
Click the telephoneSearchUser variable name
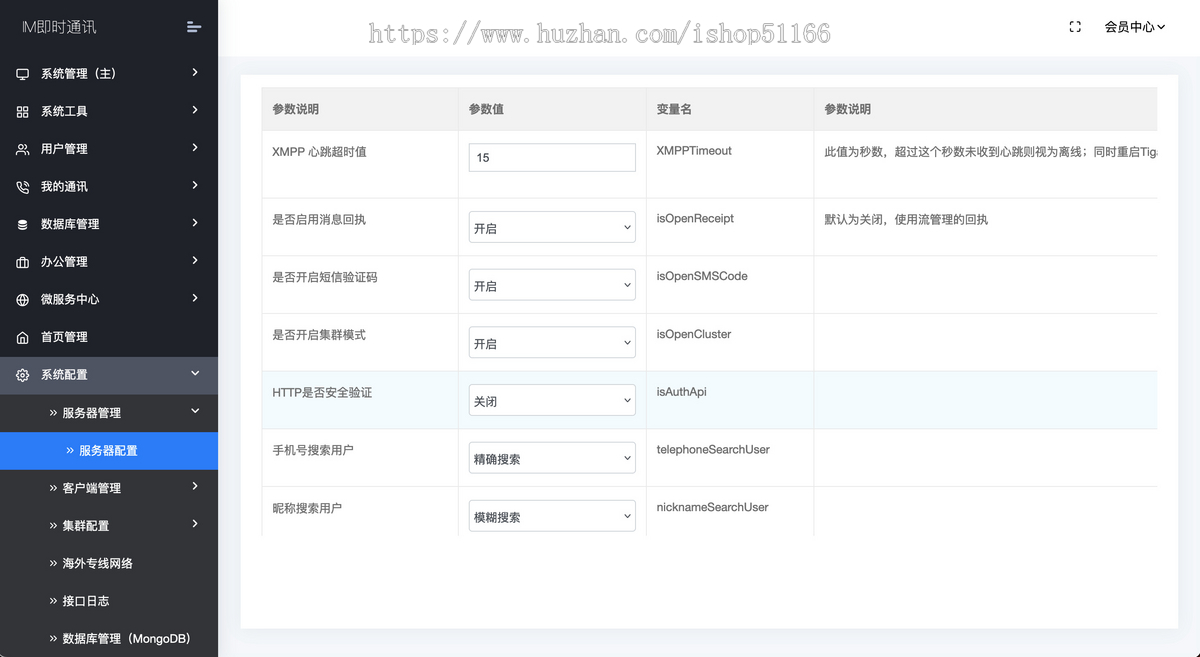[713, 450]
